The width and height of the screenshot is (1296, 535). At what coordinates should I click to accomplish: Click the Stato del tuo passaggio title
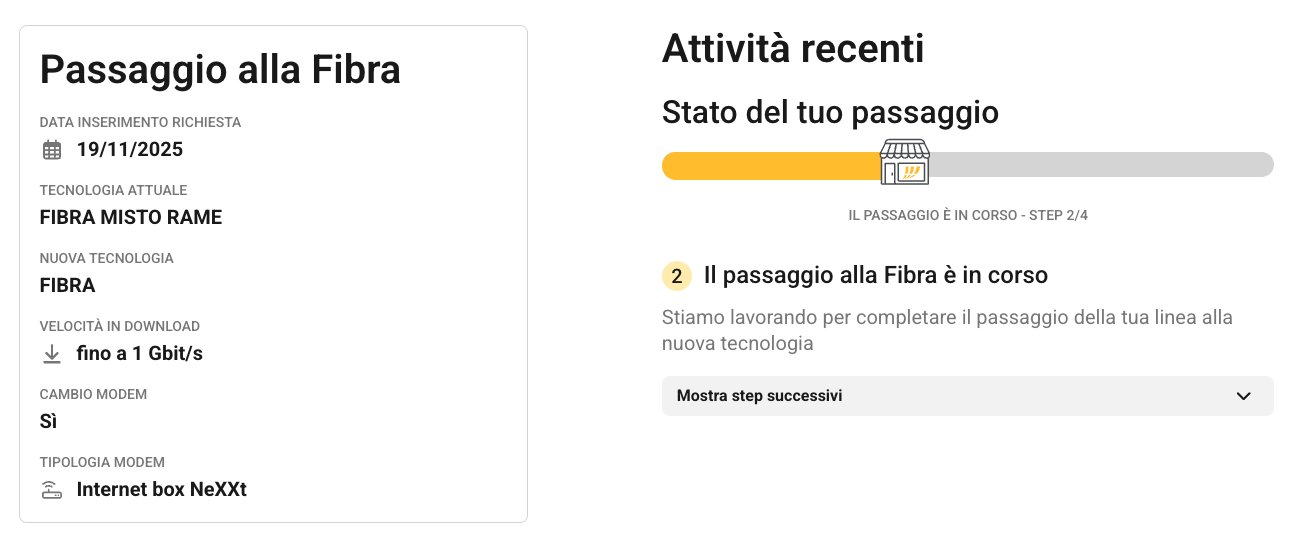(830, 112)
